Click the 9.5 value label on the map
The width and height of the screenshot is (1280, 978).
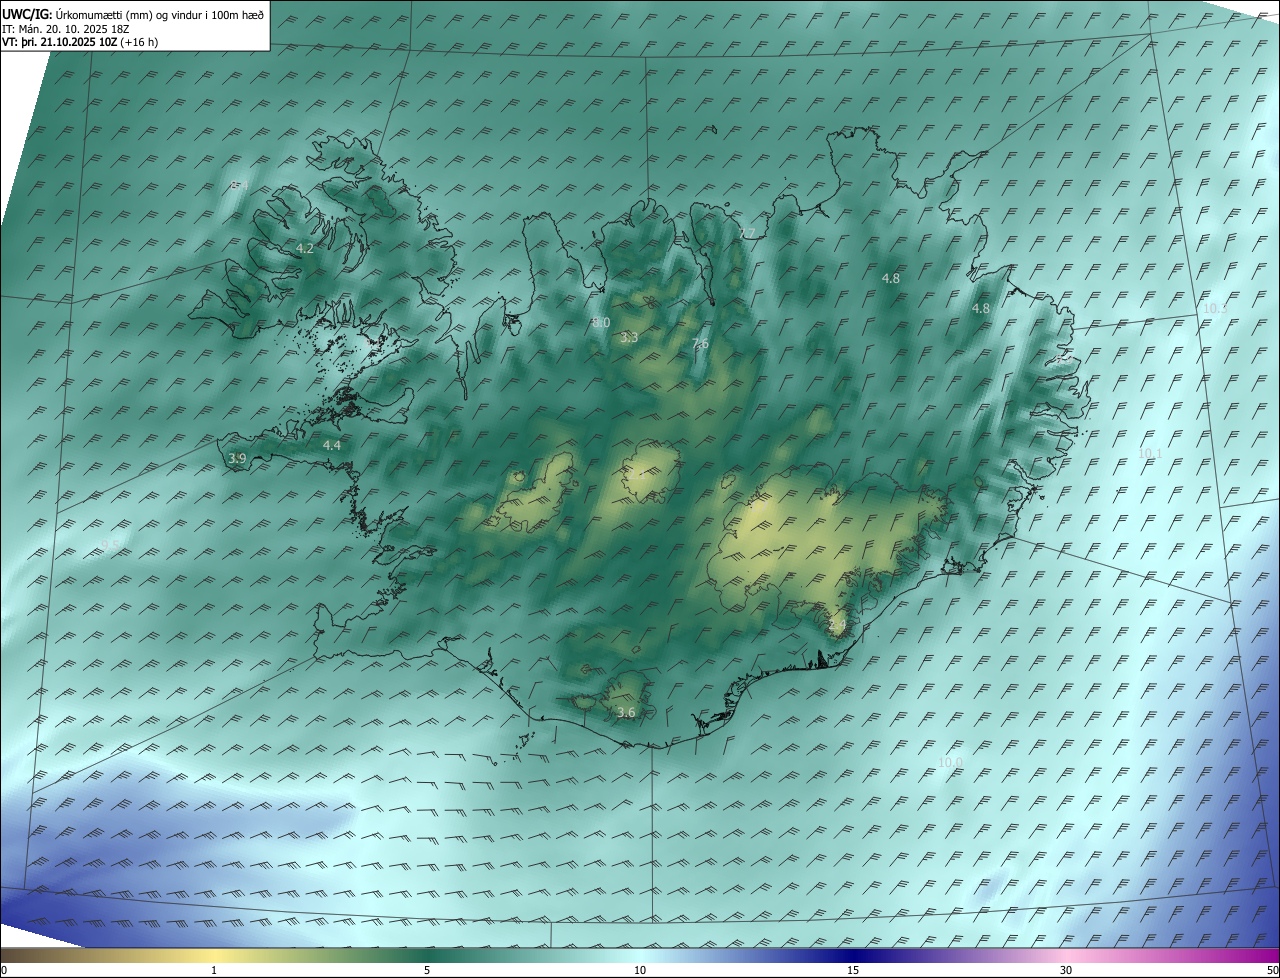pyautogui.click(x=110, y=545)
